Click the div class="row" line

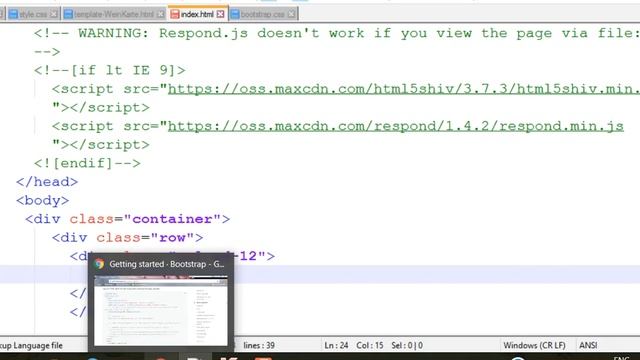[127, 238]
